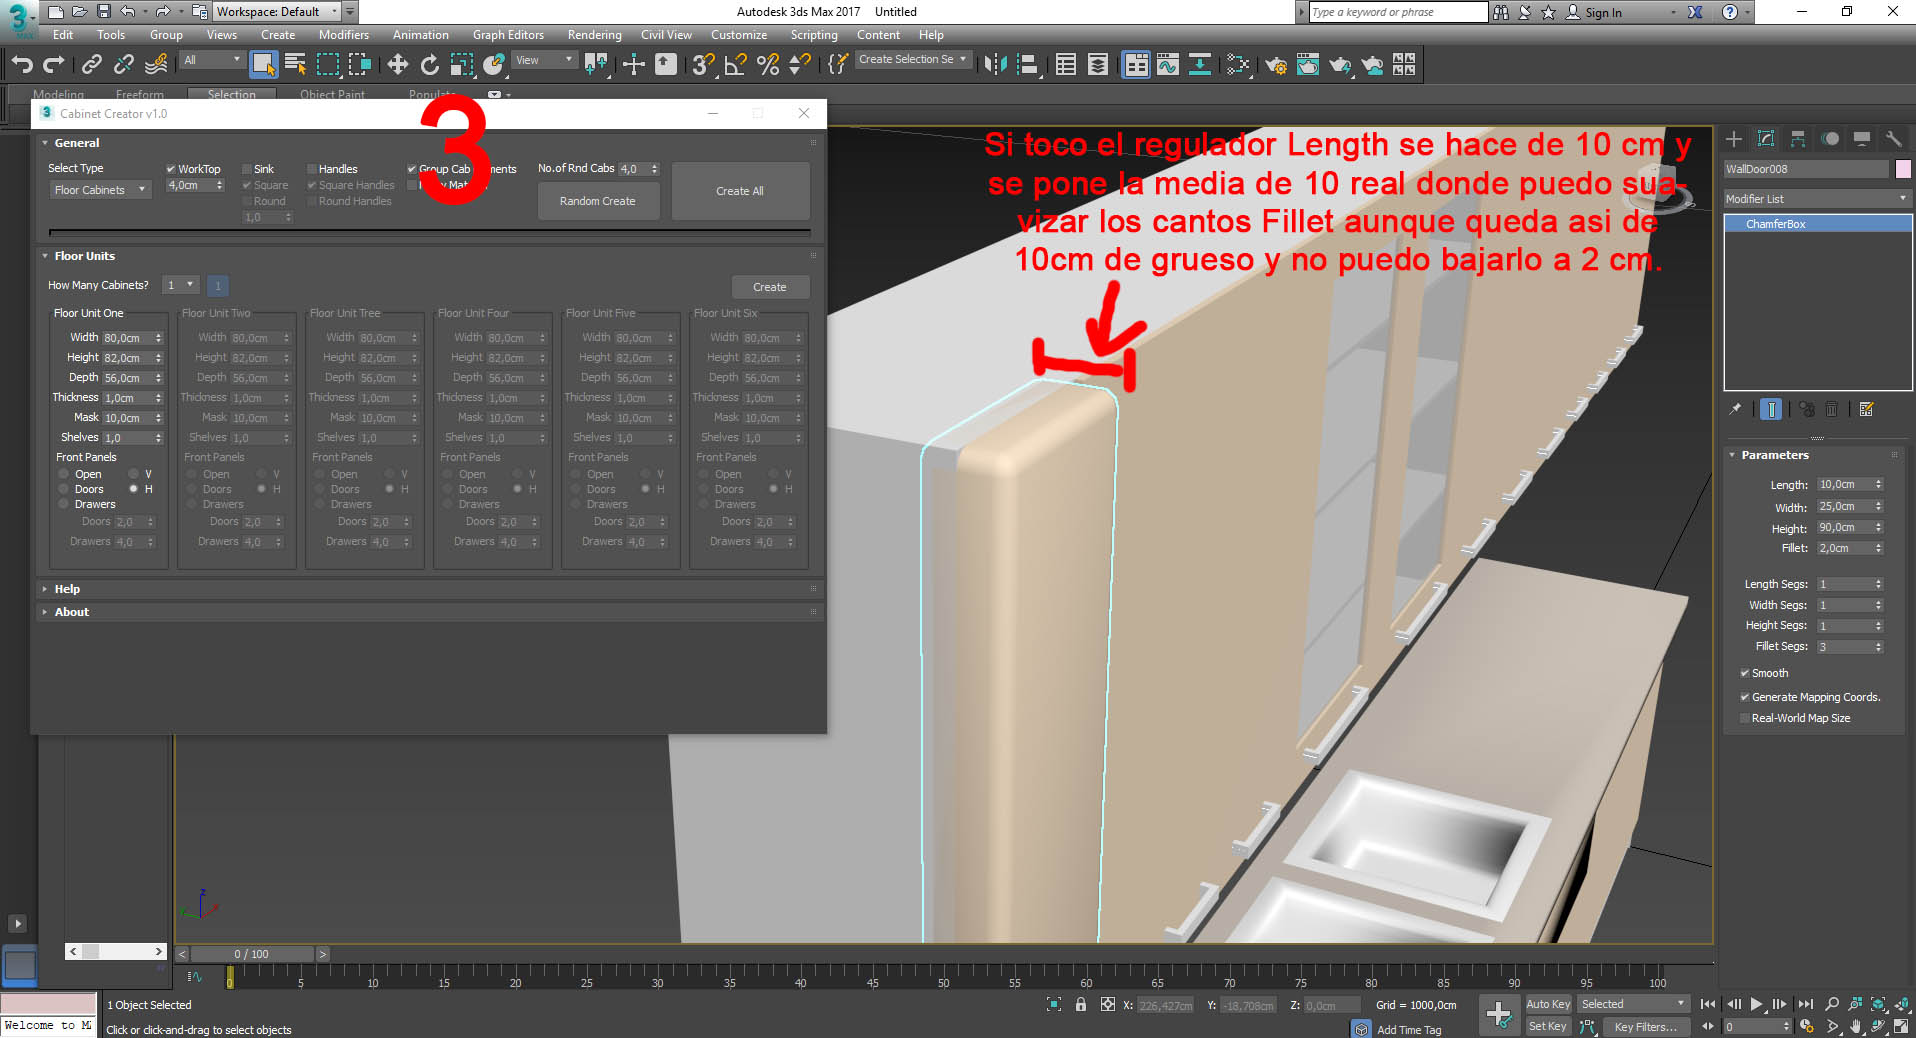The image size is (1916, 1038).
Task: Click the Select and Link tool
Action: point(91,65)
